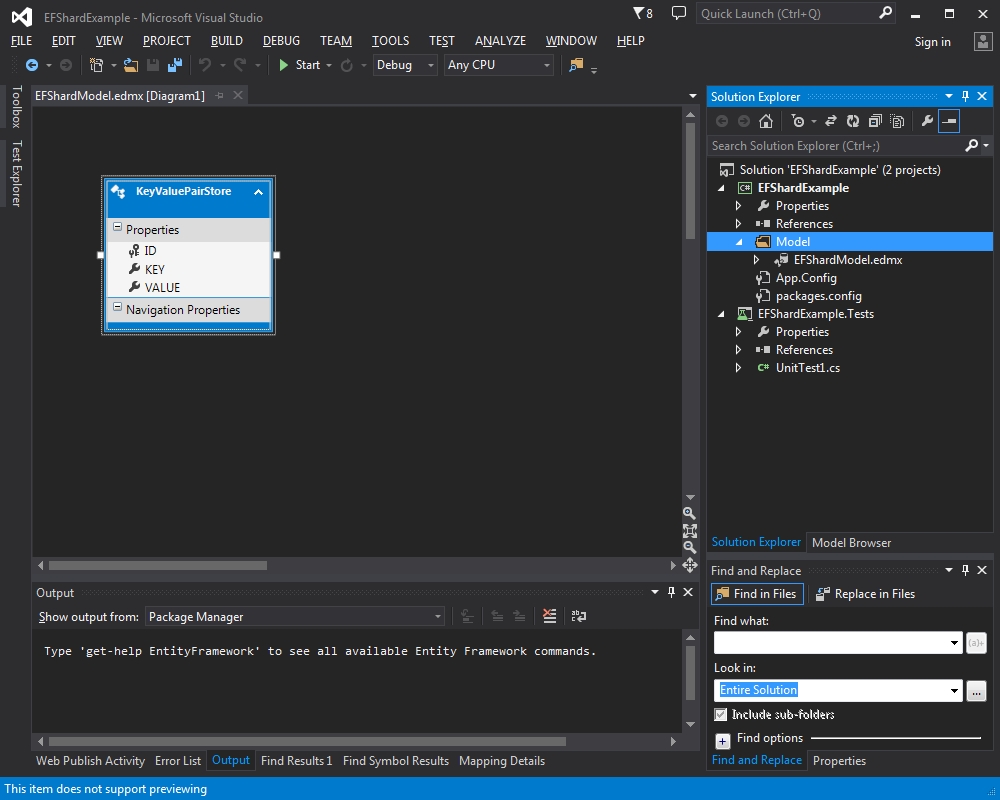Switch to the Error List tab
The image size is (1000, 800).
tap(178, 760)
